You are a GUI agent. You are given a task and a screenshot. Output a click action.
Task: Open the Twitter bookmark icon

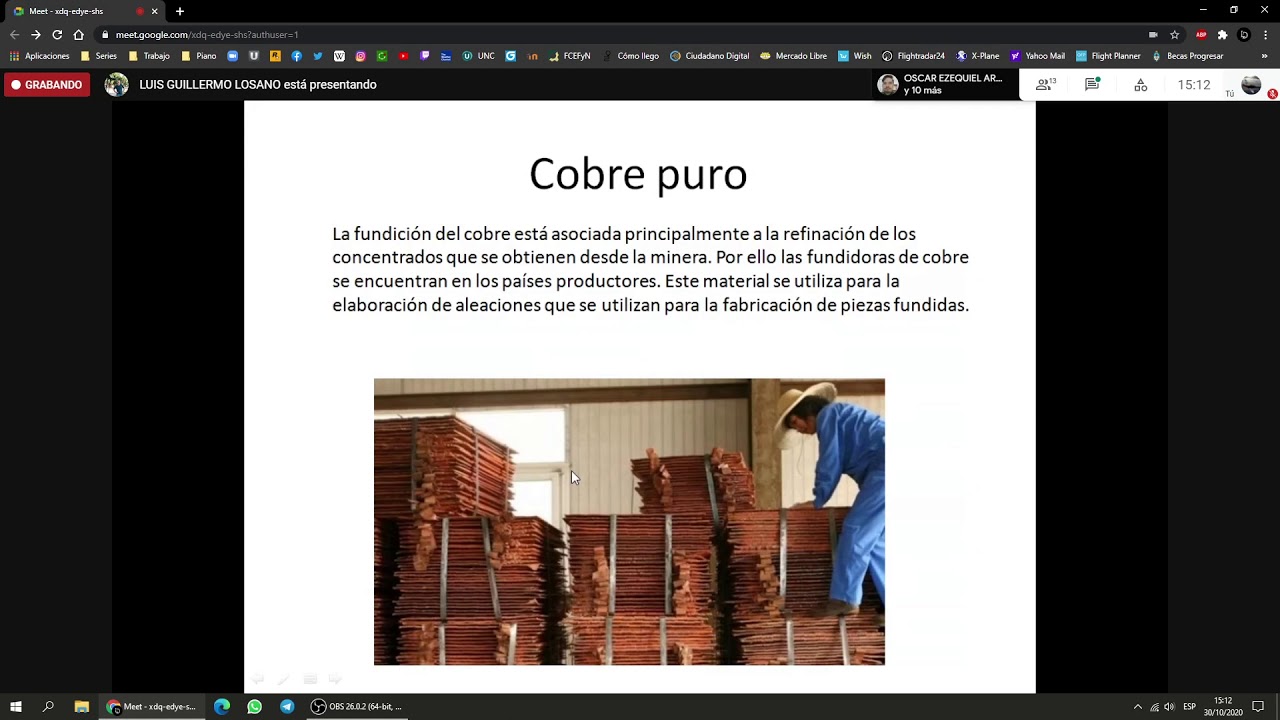(x=318, y=56)
